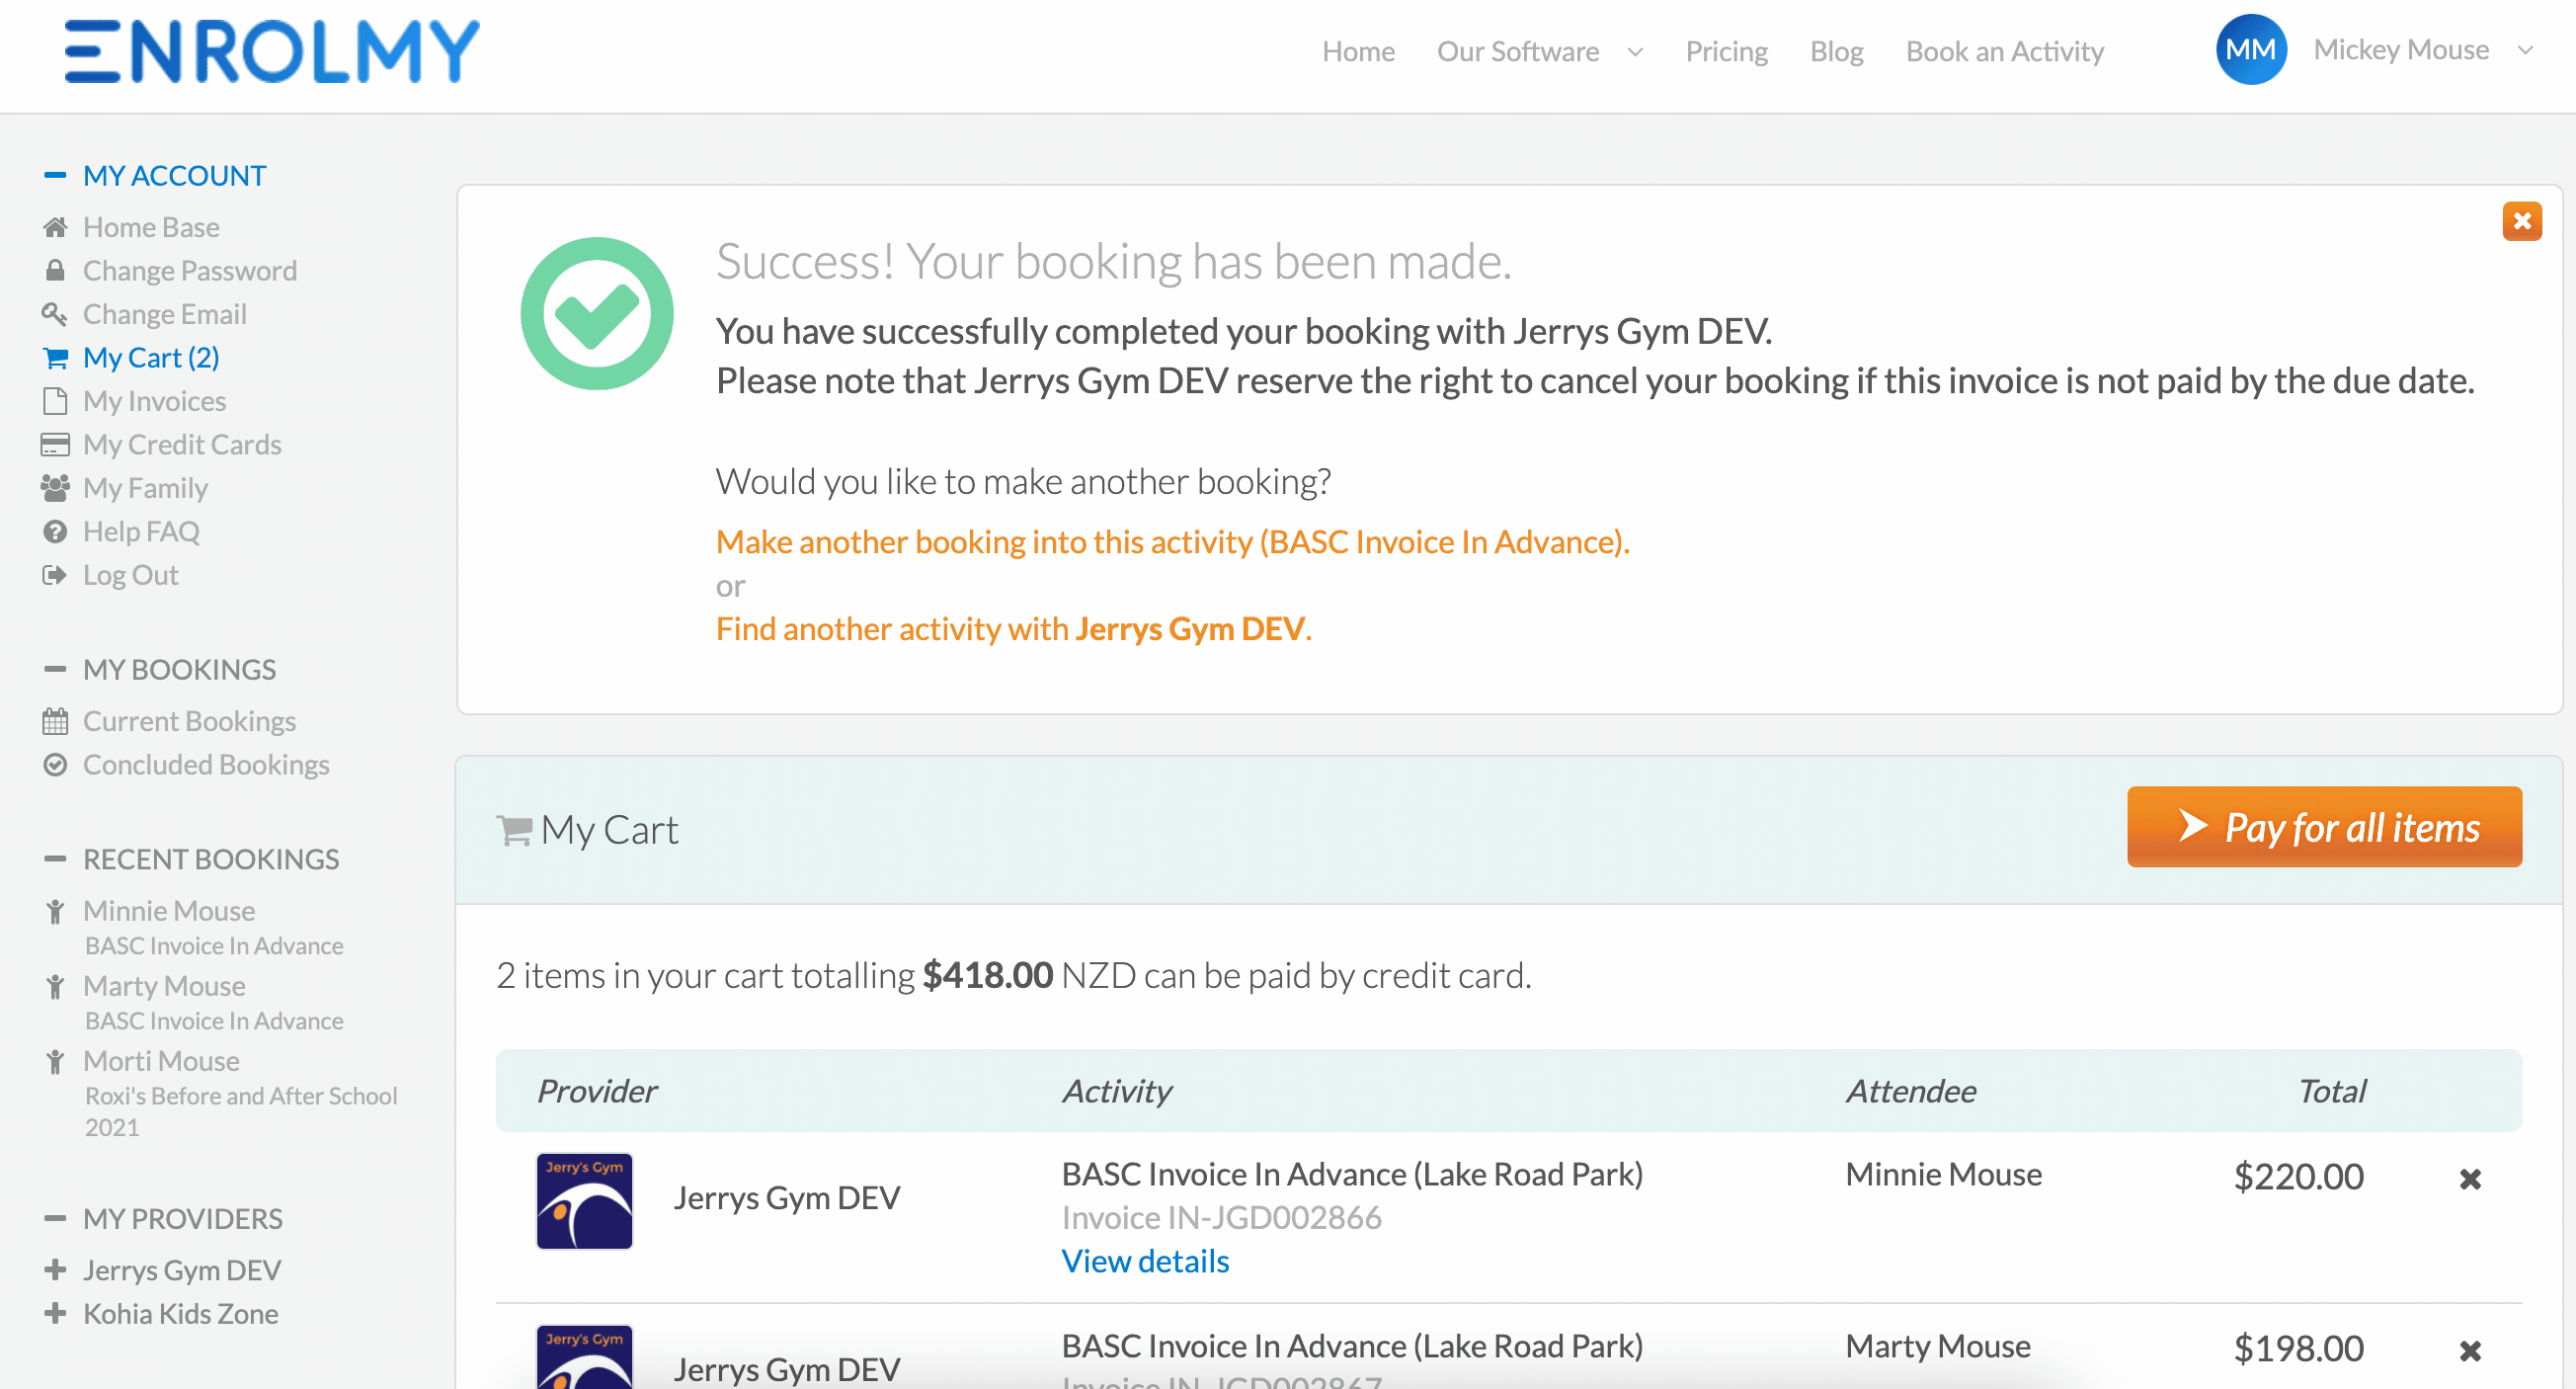This screenshot has width=2576, height=1389.
Task: Open the Blog page
Action: click(x=1836, y=51)
